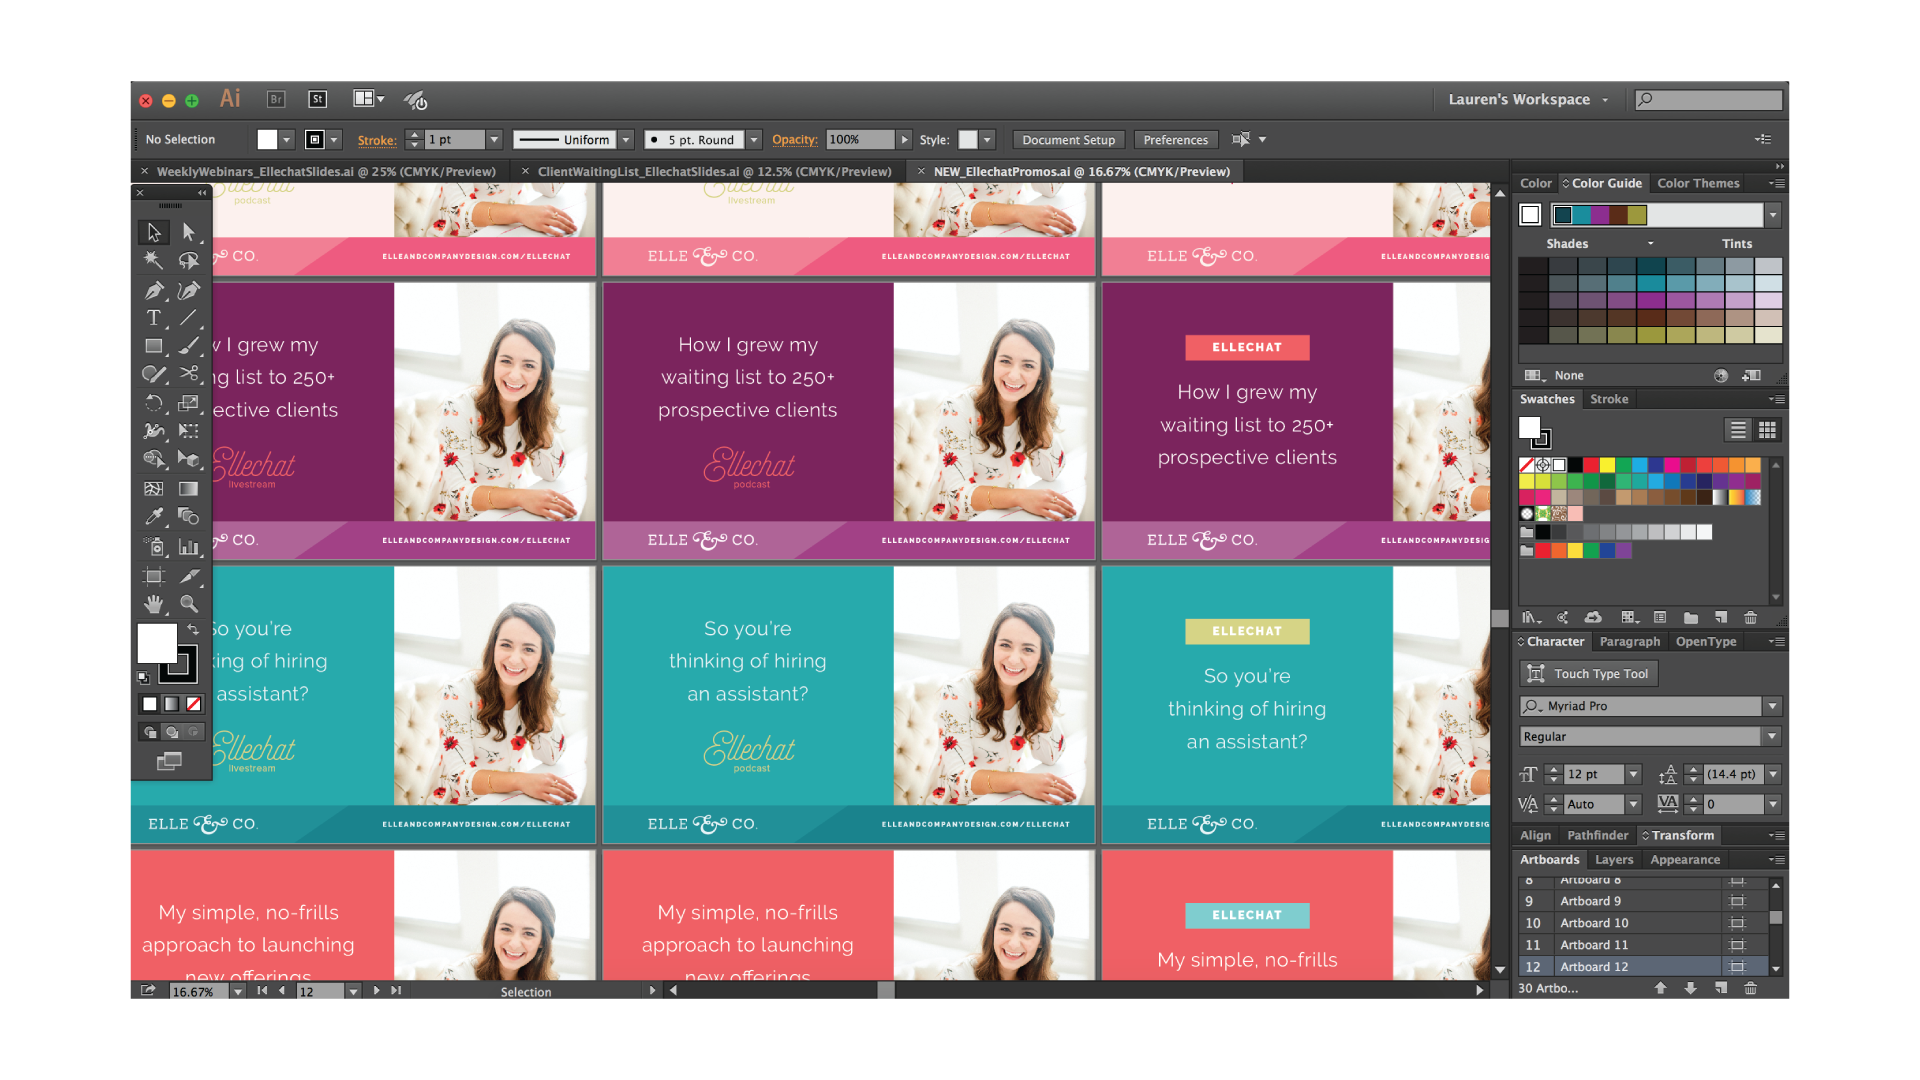Select the Type tool

coord(153,318)
